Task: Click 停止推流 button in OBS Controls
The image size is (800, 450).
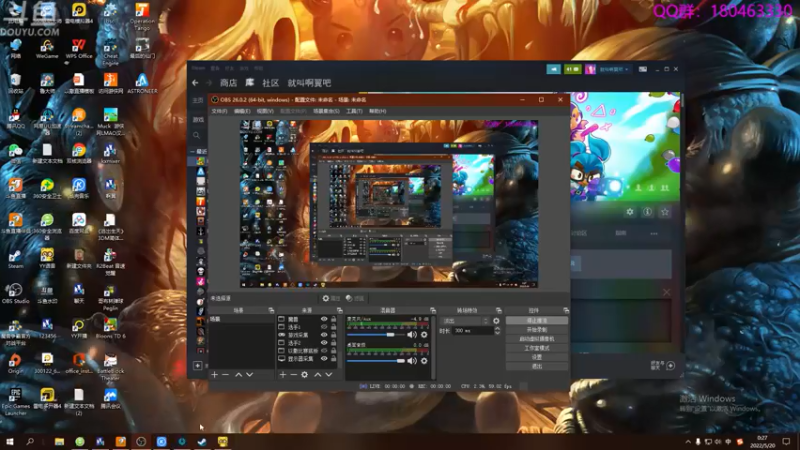Action: pyautogui.click(x=537, y=320)
